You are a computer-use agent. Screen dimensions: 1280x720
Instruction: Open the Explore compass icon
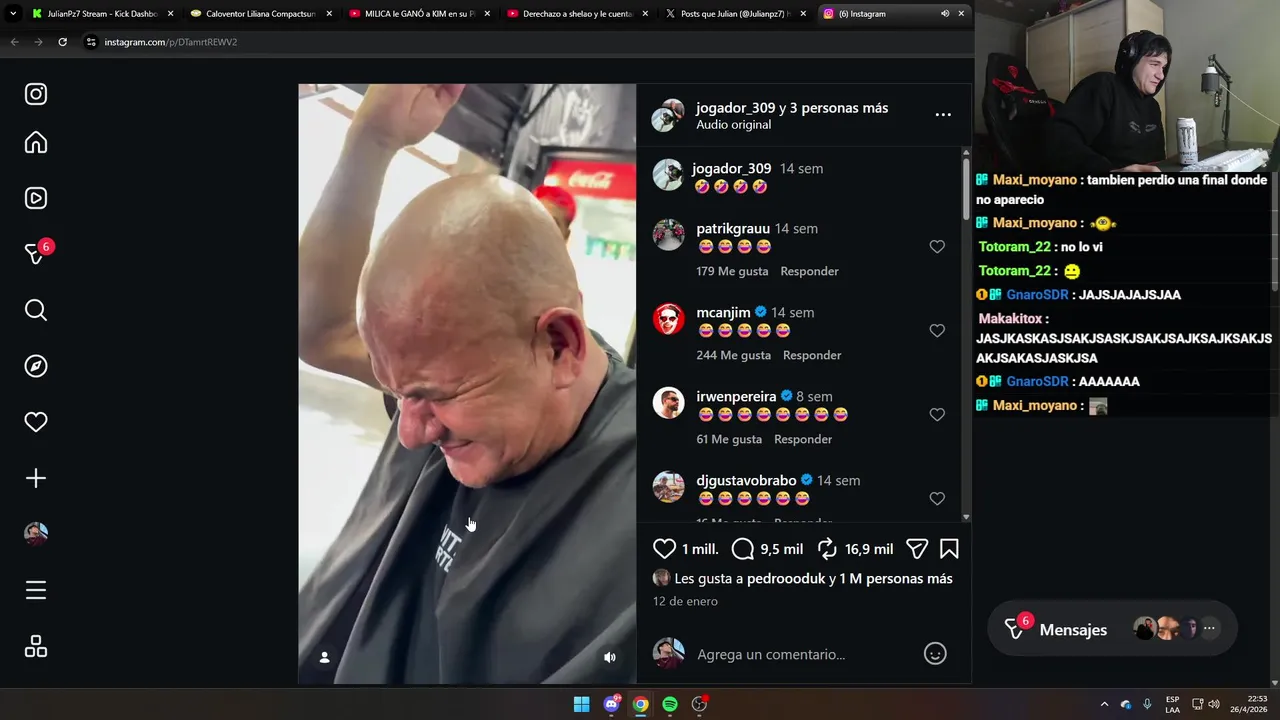tap(36, 366)
